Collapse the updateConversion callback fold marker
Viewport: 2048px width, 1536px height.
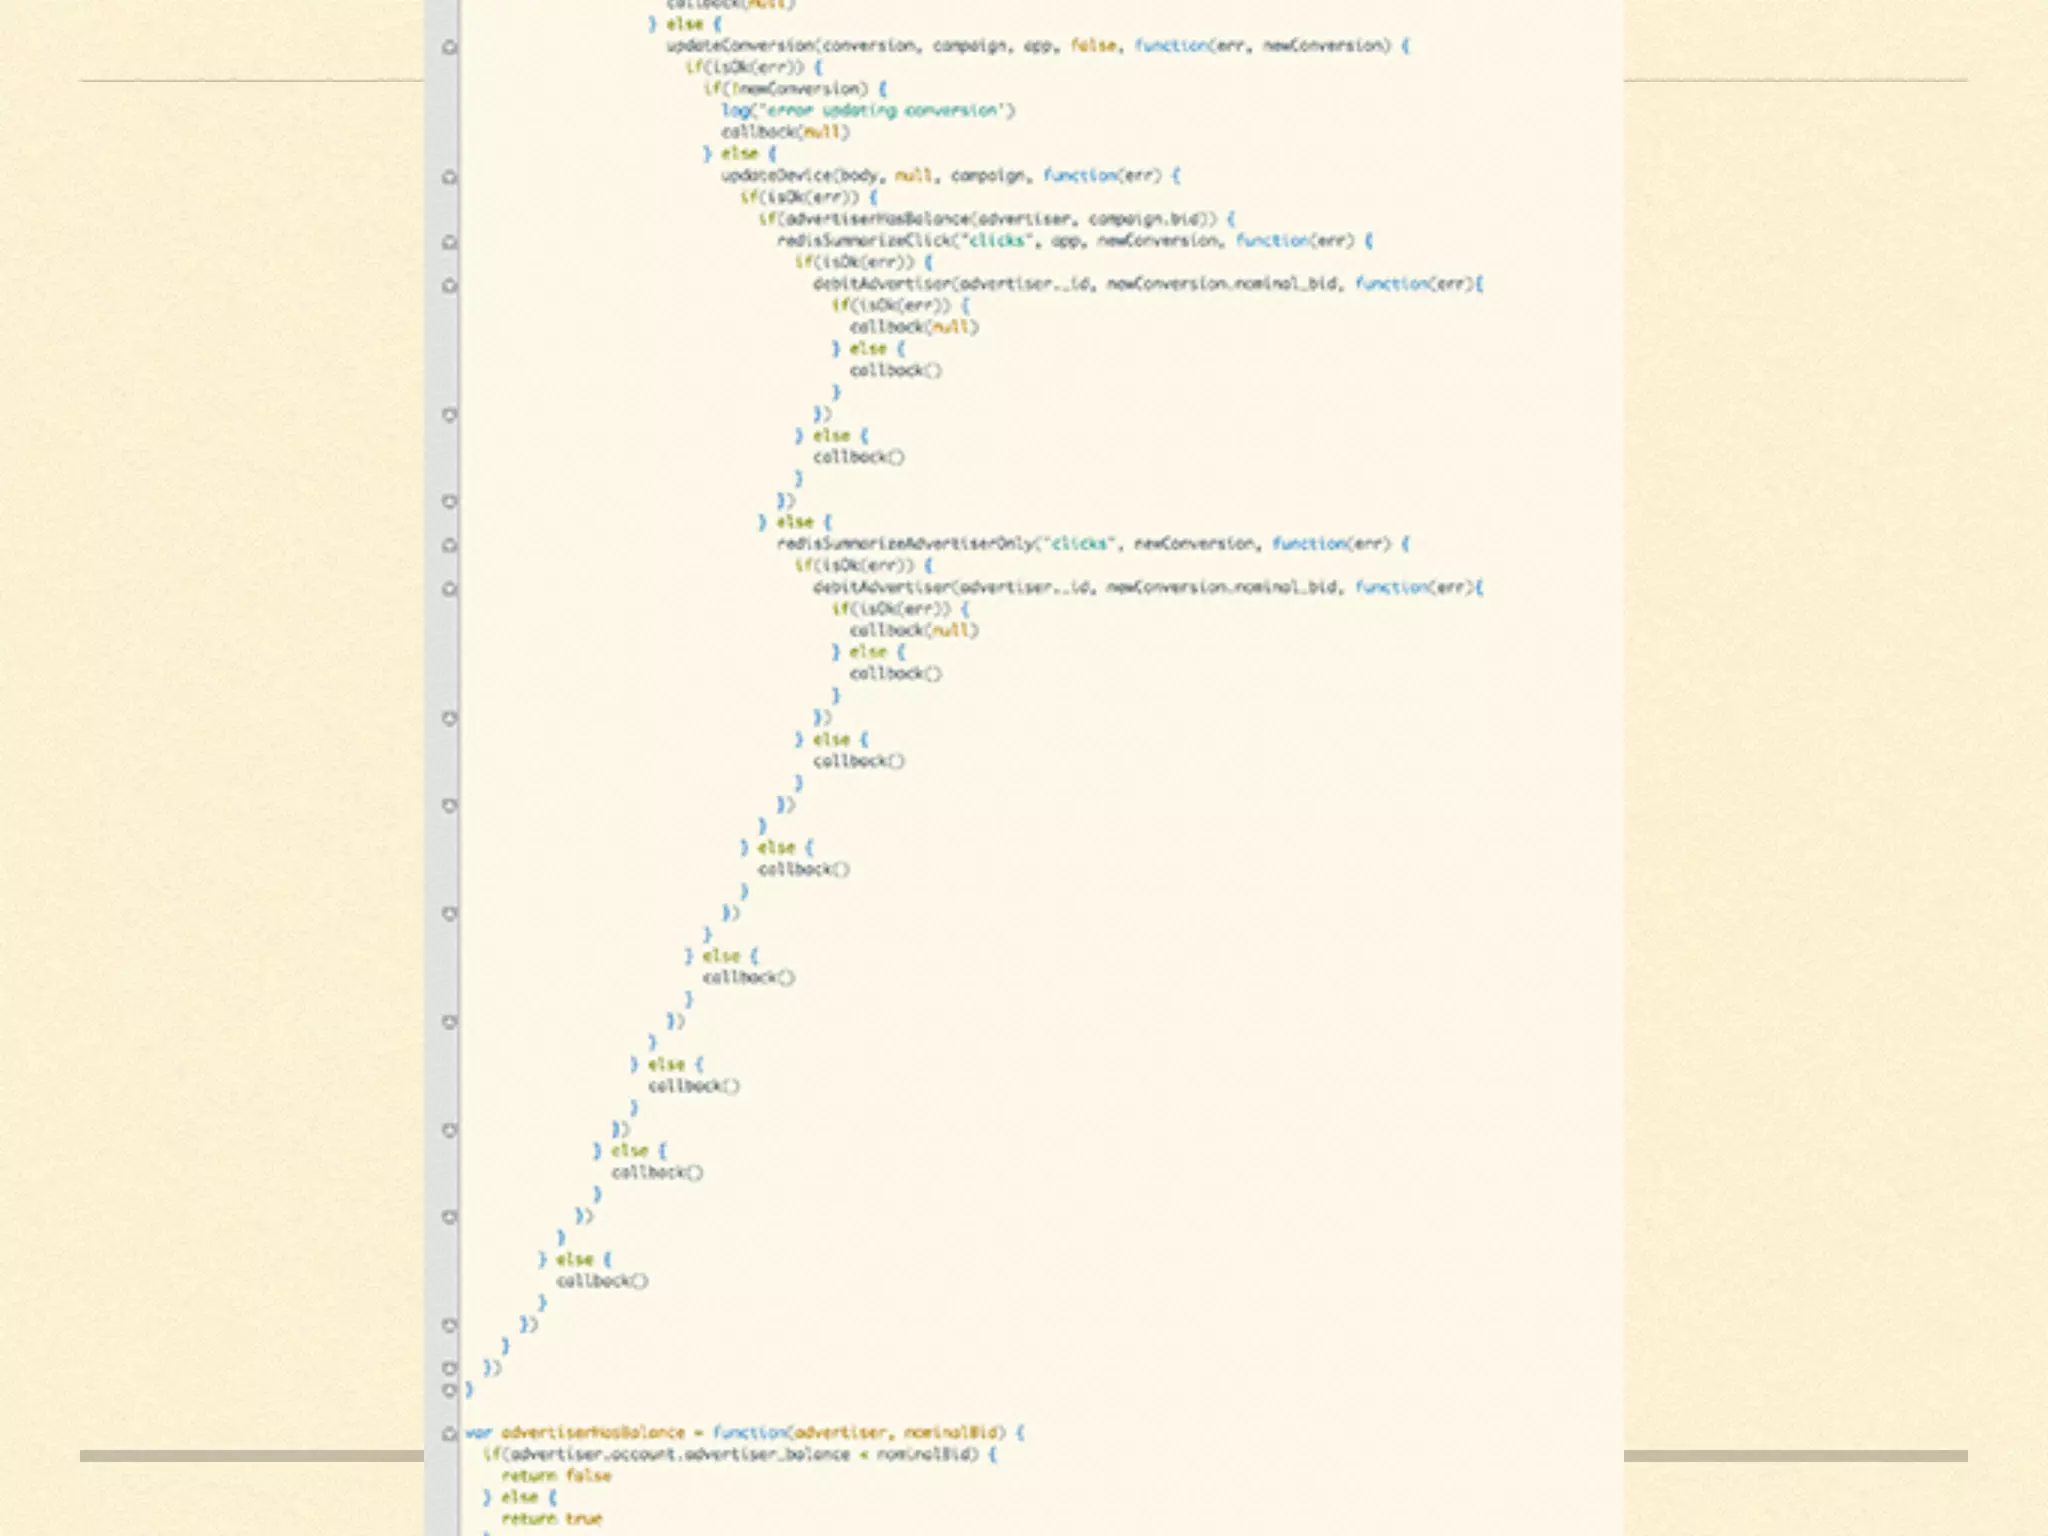(450, 47)
